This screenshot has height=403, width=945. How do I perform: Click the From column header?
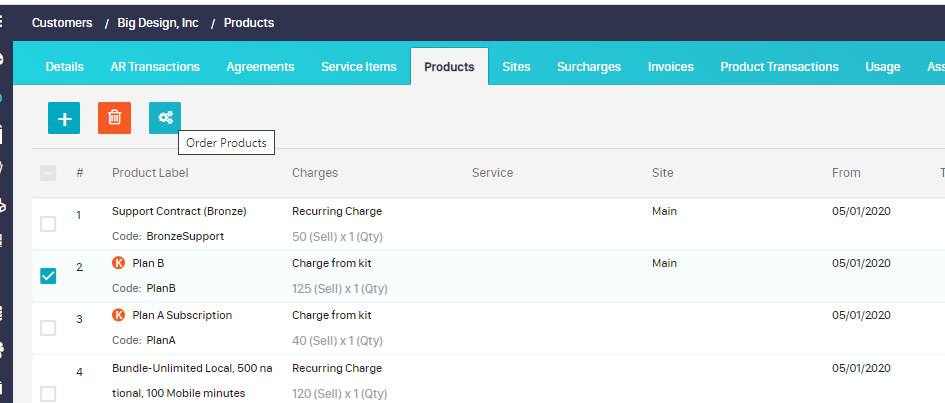tap(846, 173)
